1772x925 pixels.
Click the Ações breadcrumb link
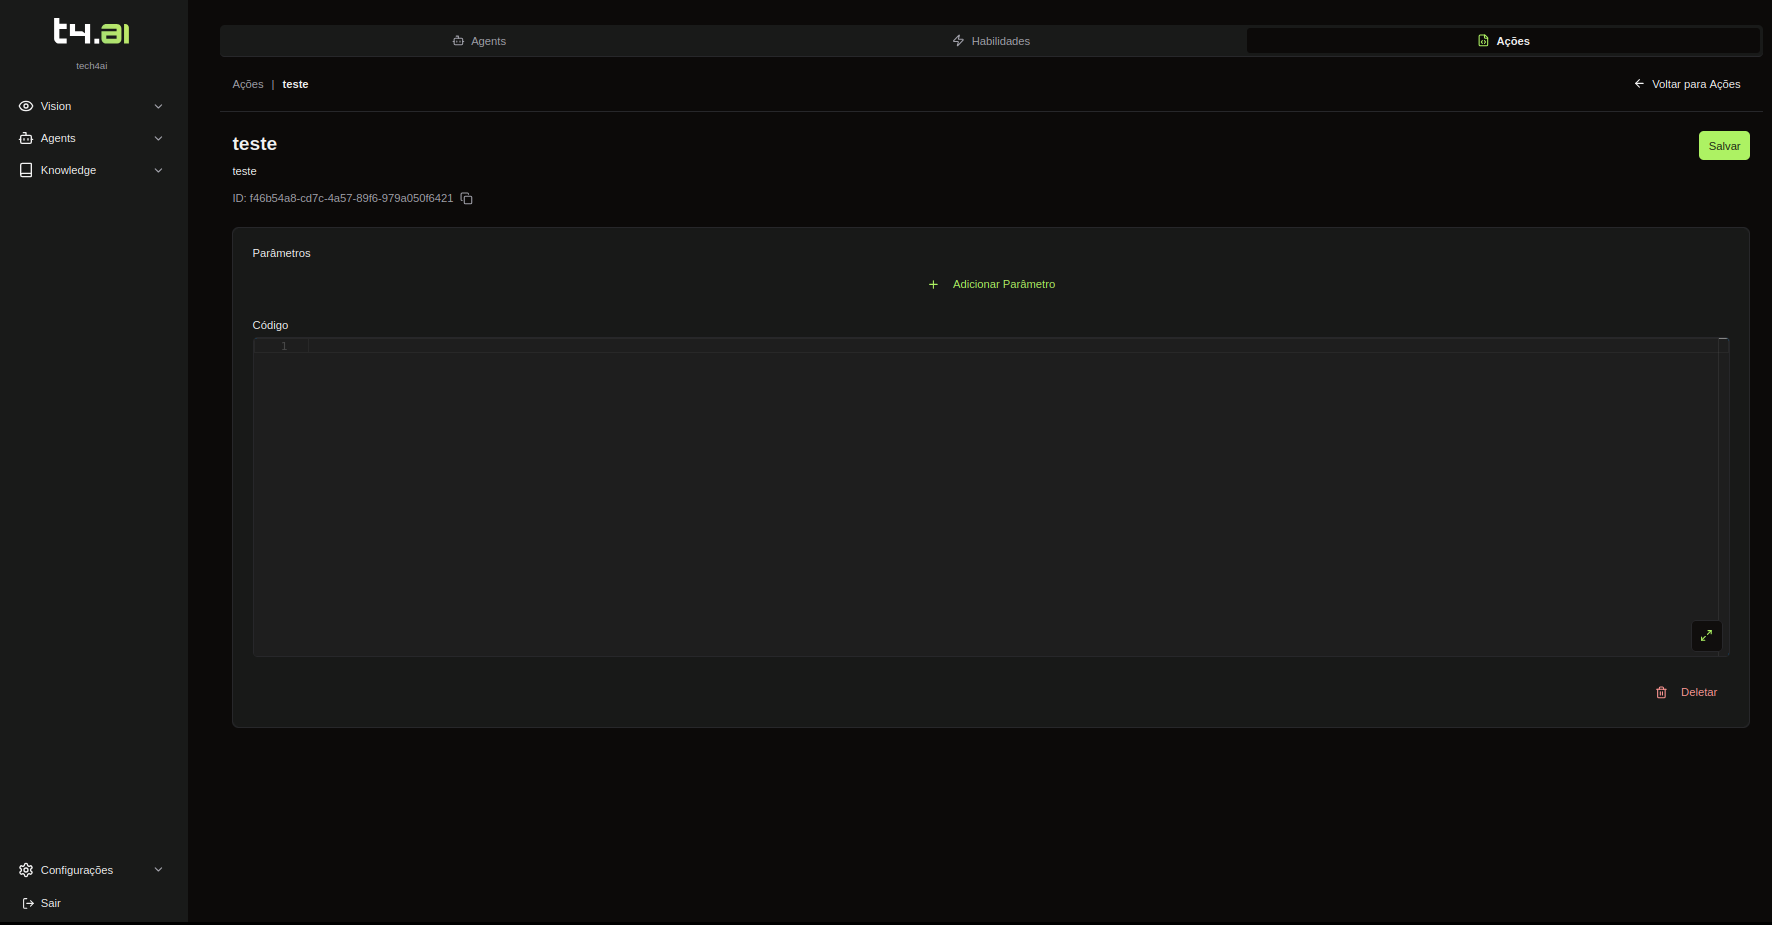click(248, 84)
